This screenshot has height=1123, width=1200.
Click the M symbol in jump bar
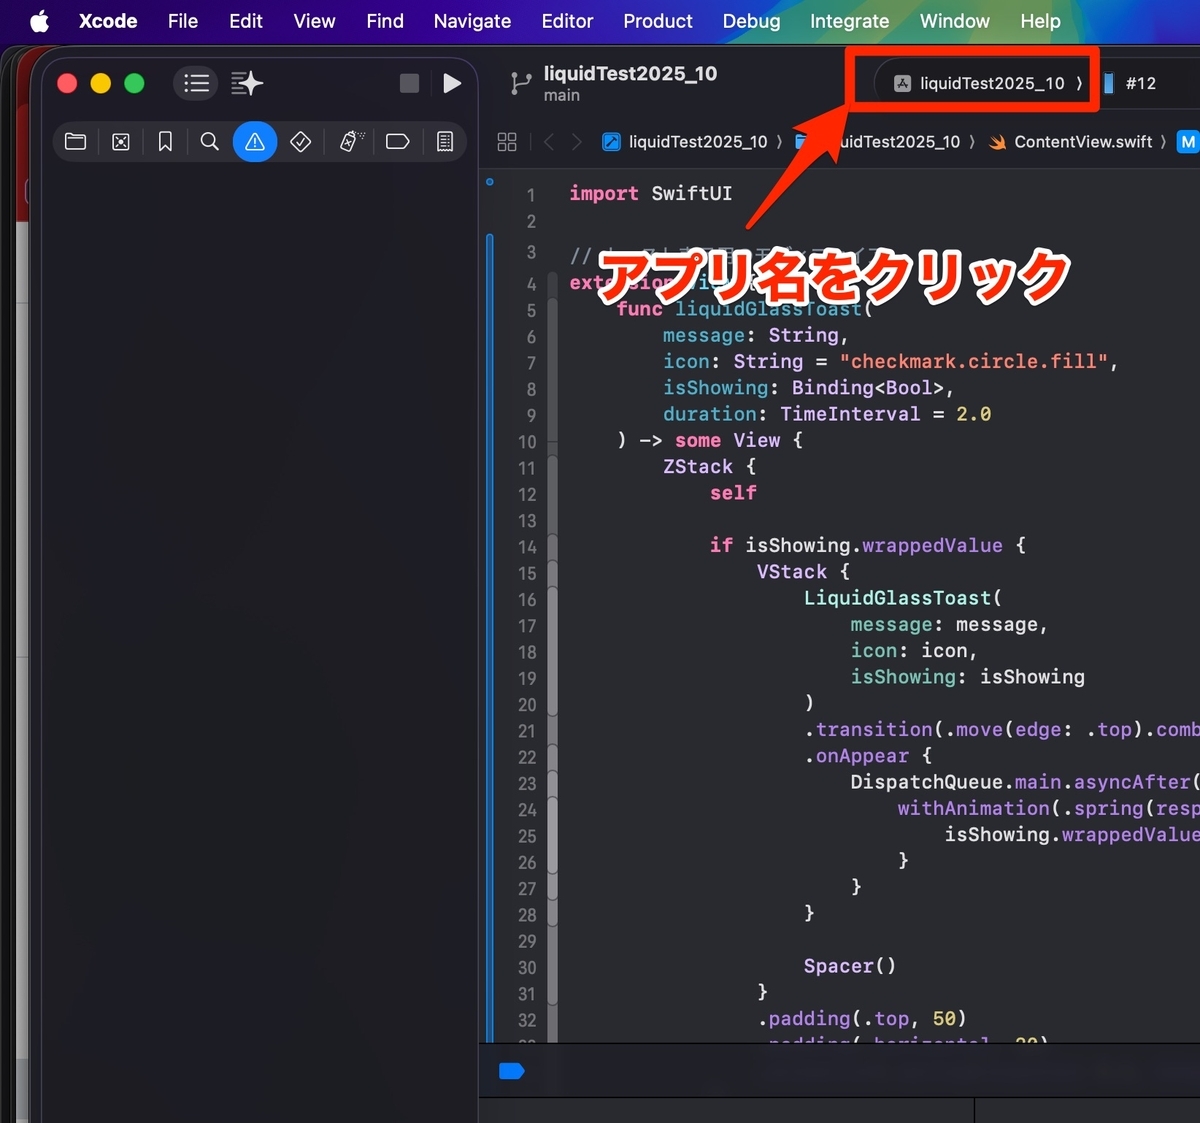coord(1187,142)
